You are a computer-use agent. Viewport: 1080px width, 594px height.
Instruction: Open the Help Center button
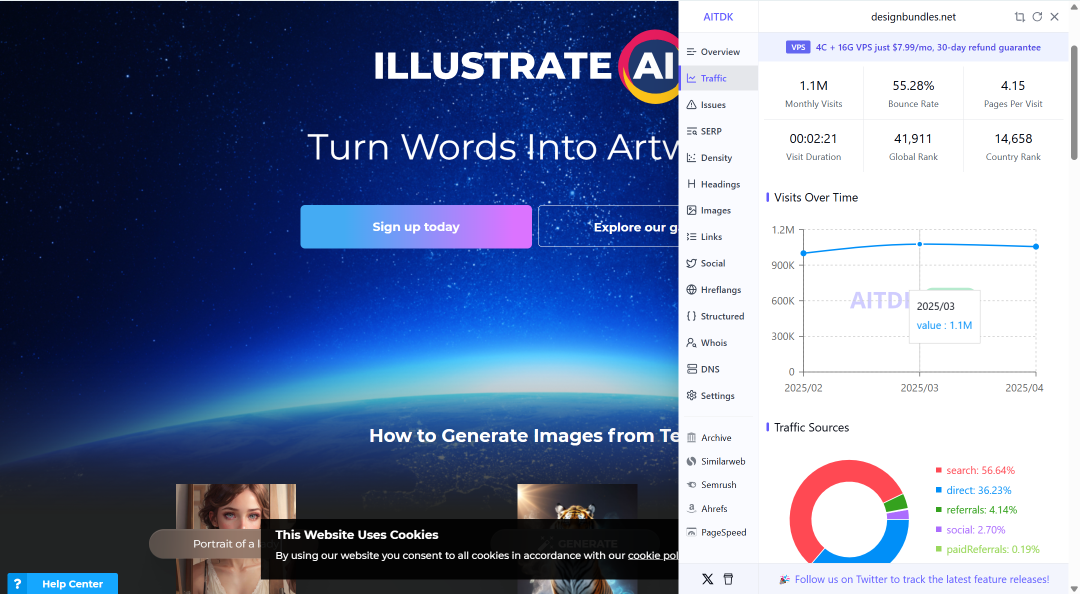click(63, 584)
